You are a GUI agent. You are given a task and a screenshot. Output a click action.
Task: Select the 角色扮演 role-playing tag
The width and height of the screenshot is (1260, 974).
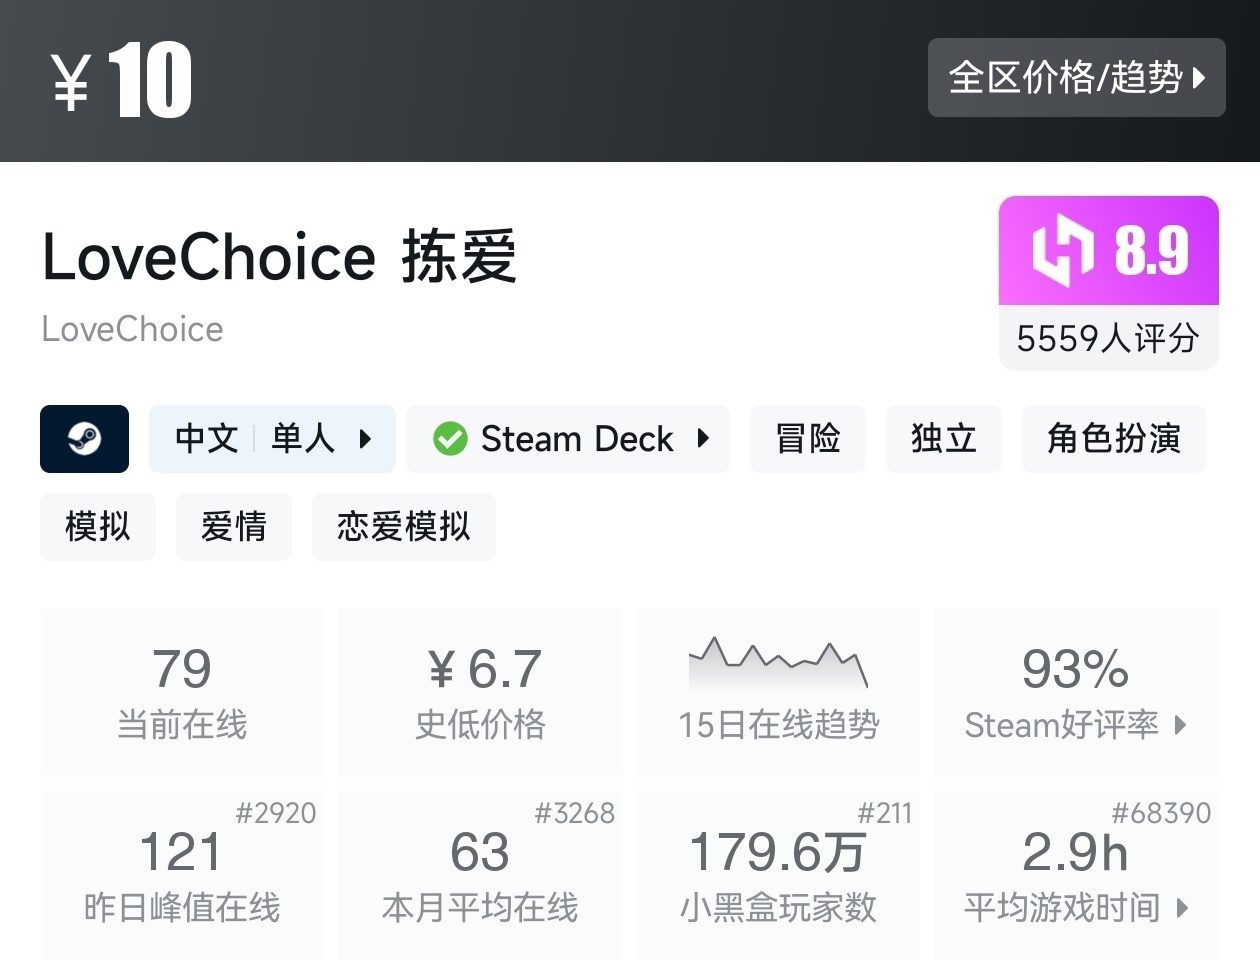click(1113, 439)
